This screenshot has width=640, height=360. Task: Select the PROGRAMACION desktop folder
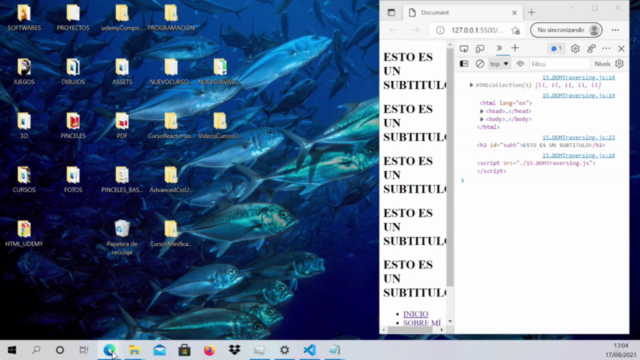pyautogui.click(x=171, y=18)
